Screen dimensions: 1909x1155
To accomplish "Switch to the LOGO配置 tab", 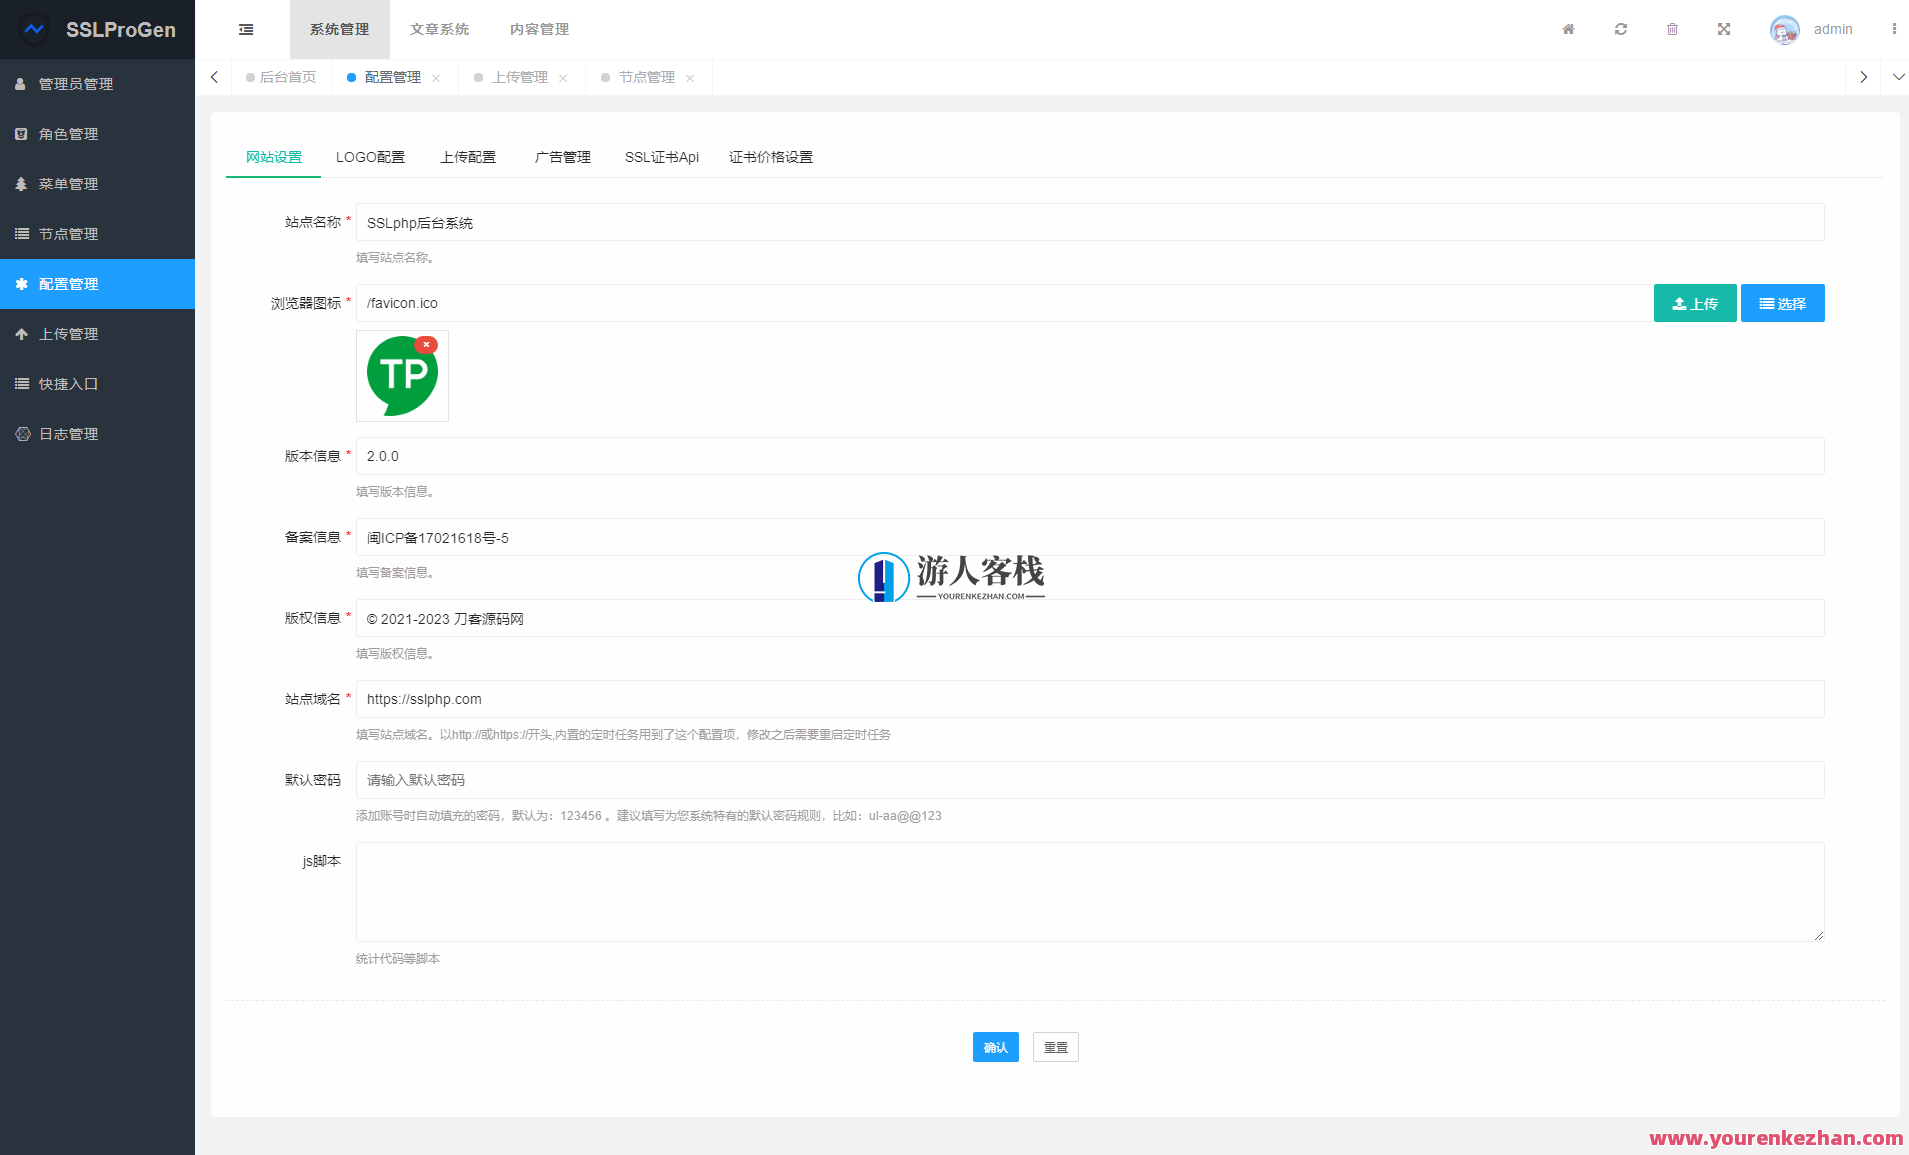I will point(371,157).
